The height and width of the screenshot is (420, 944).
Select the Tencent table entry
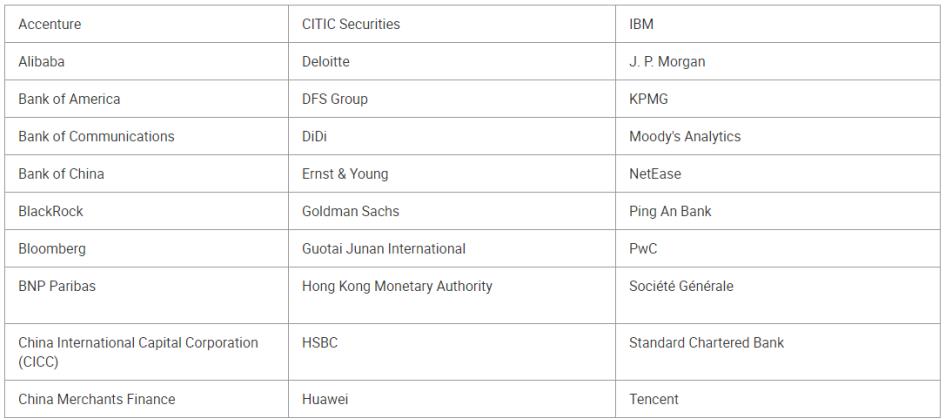click(x=654, y=400)
